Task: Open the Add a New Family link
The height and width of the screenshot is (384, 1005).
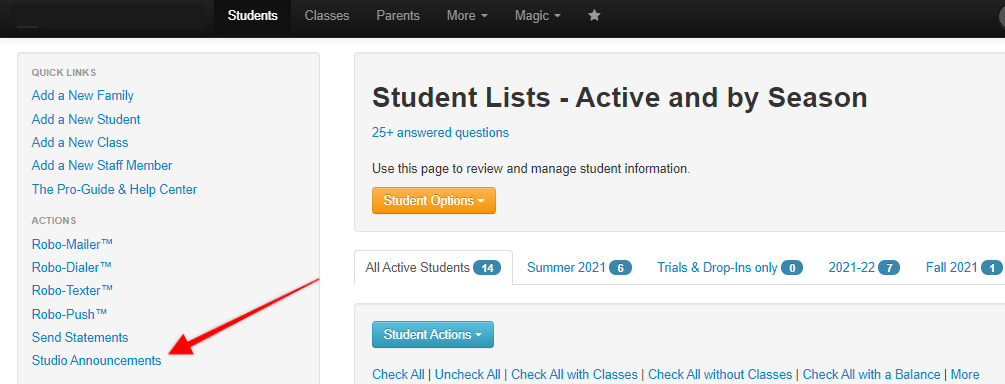Action: 83,96
